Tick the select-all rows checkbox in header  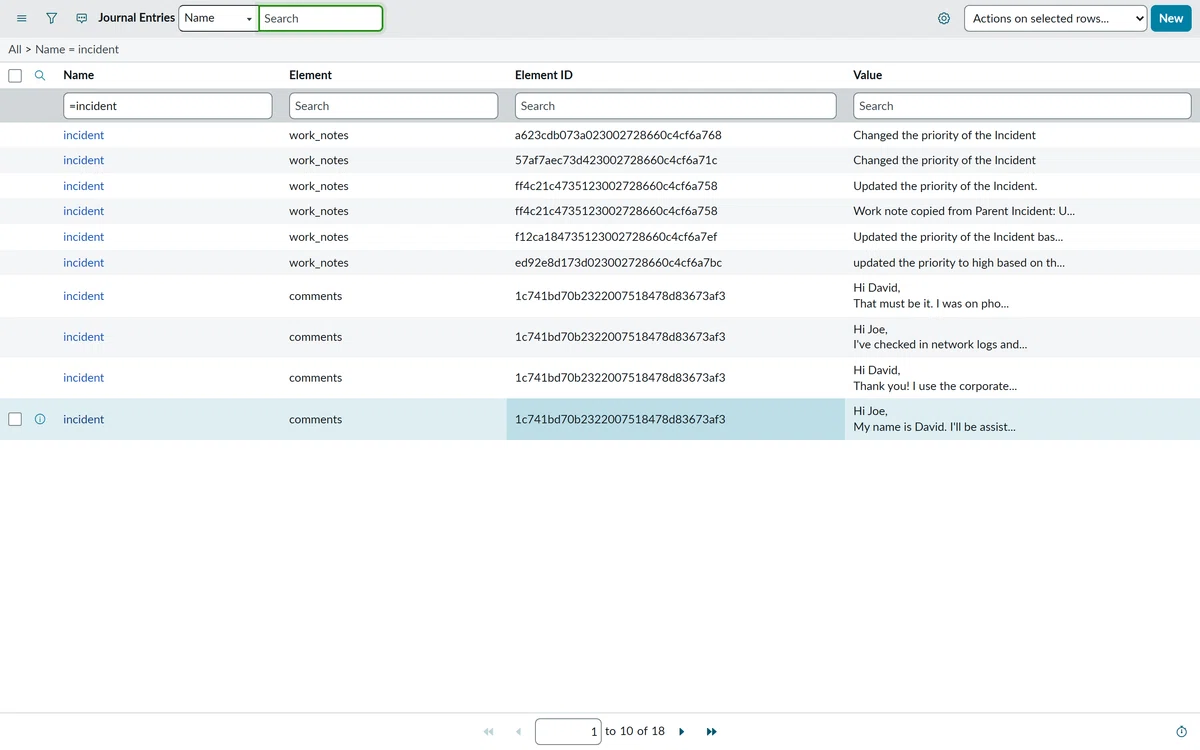[x=15, y=75]
